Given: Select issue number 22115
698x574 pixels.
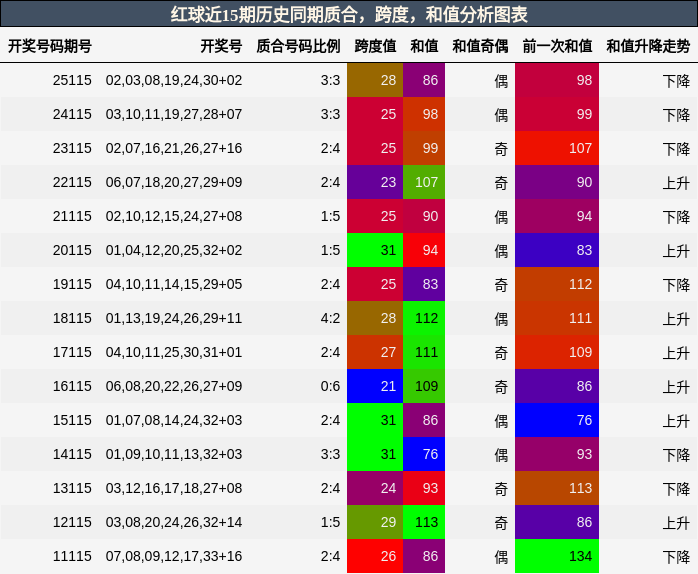Looking at the screenshot, I should click(72, 182).
